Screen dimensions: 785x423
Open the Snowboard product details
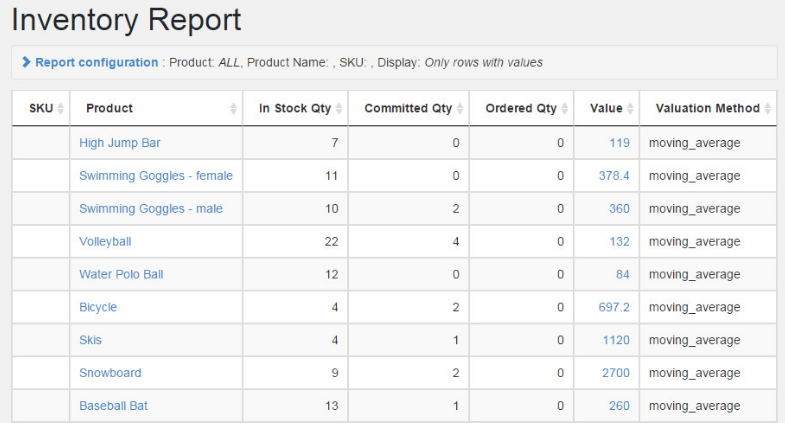(x=110, y=373)
